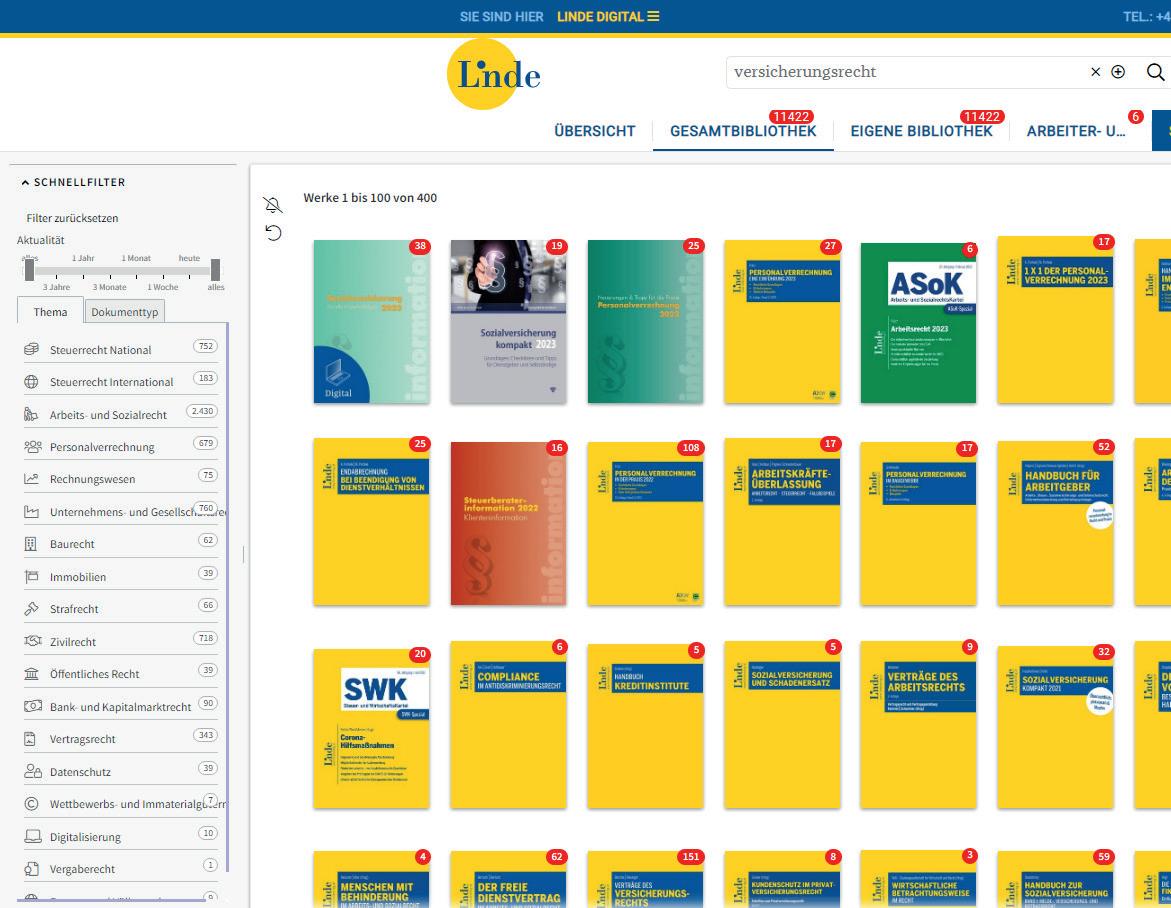The width and height of the screenshot is (1171, 908).
Task: Open the Steuerberaterinformation 2022 red cover
Action: click(x=508, y=523)
